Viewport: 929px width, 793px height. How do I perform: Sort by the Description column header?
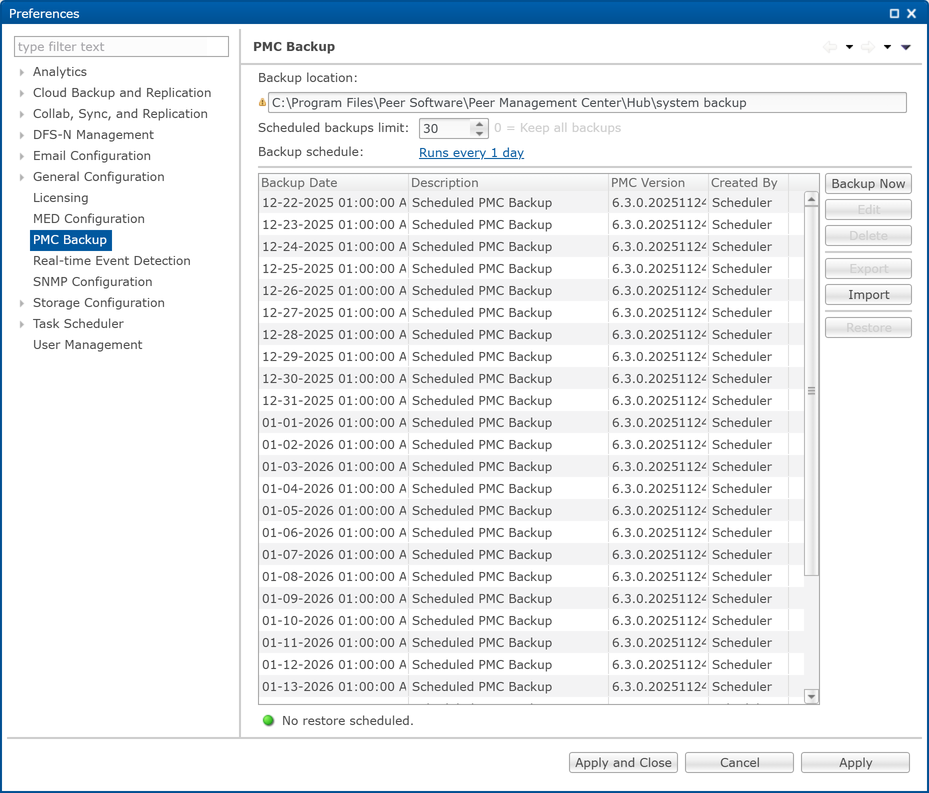pos(508,183)
